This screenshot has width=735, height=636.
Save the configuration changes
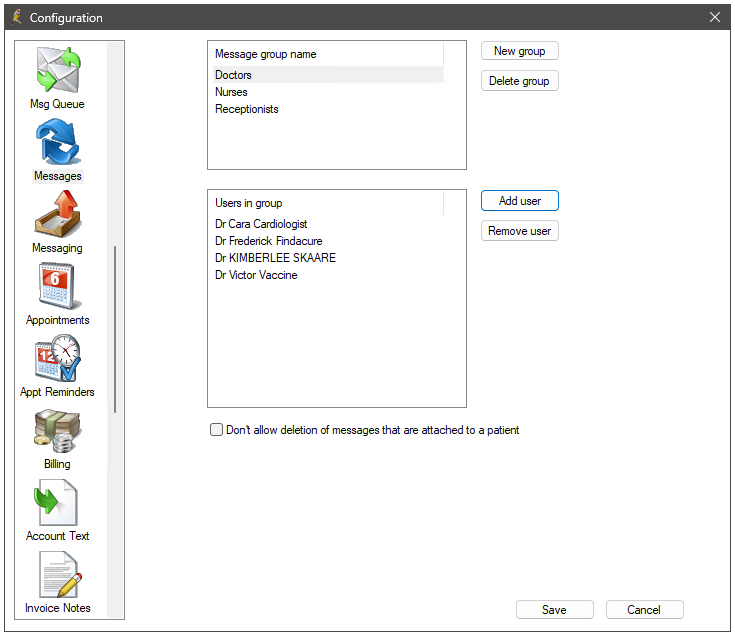click(555, 609)
